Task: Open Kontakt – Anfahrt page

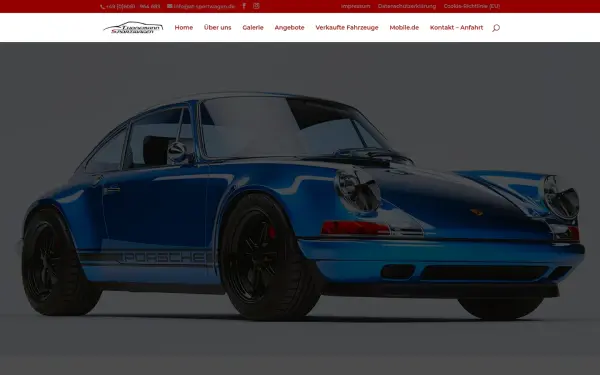Action: click(x=457, y=28)
